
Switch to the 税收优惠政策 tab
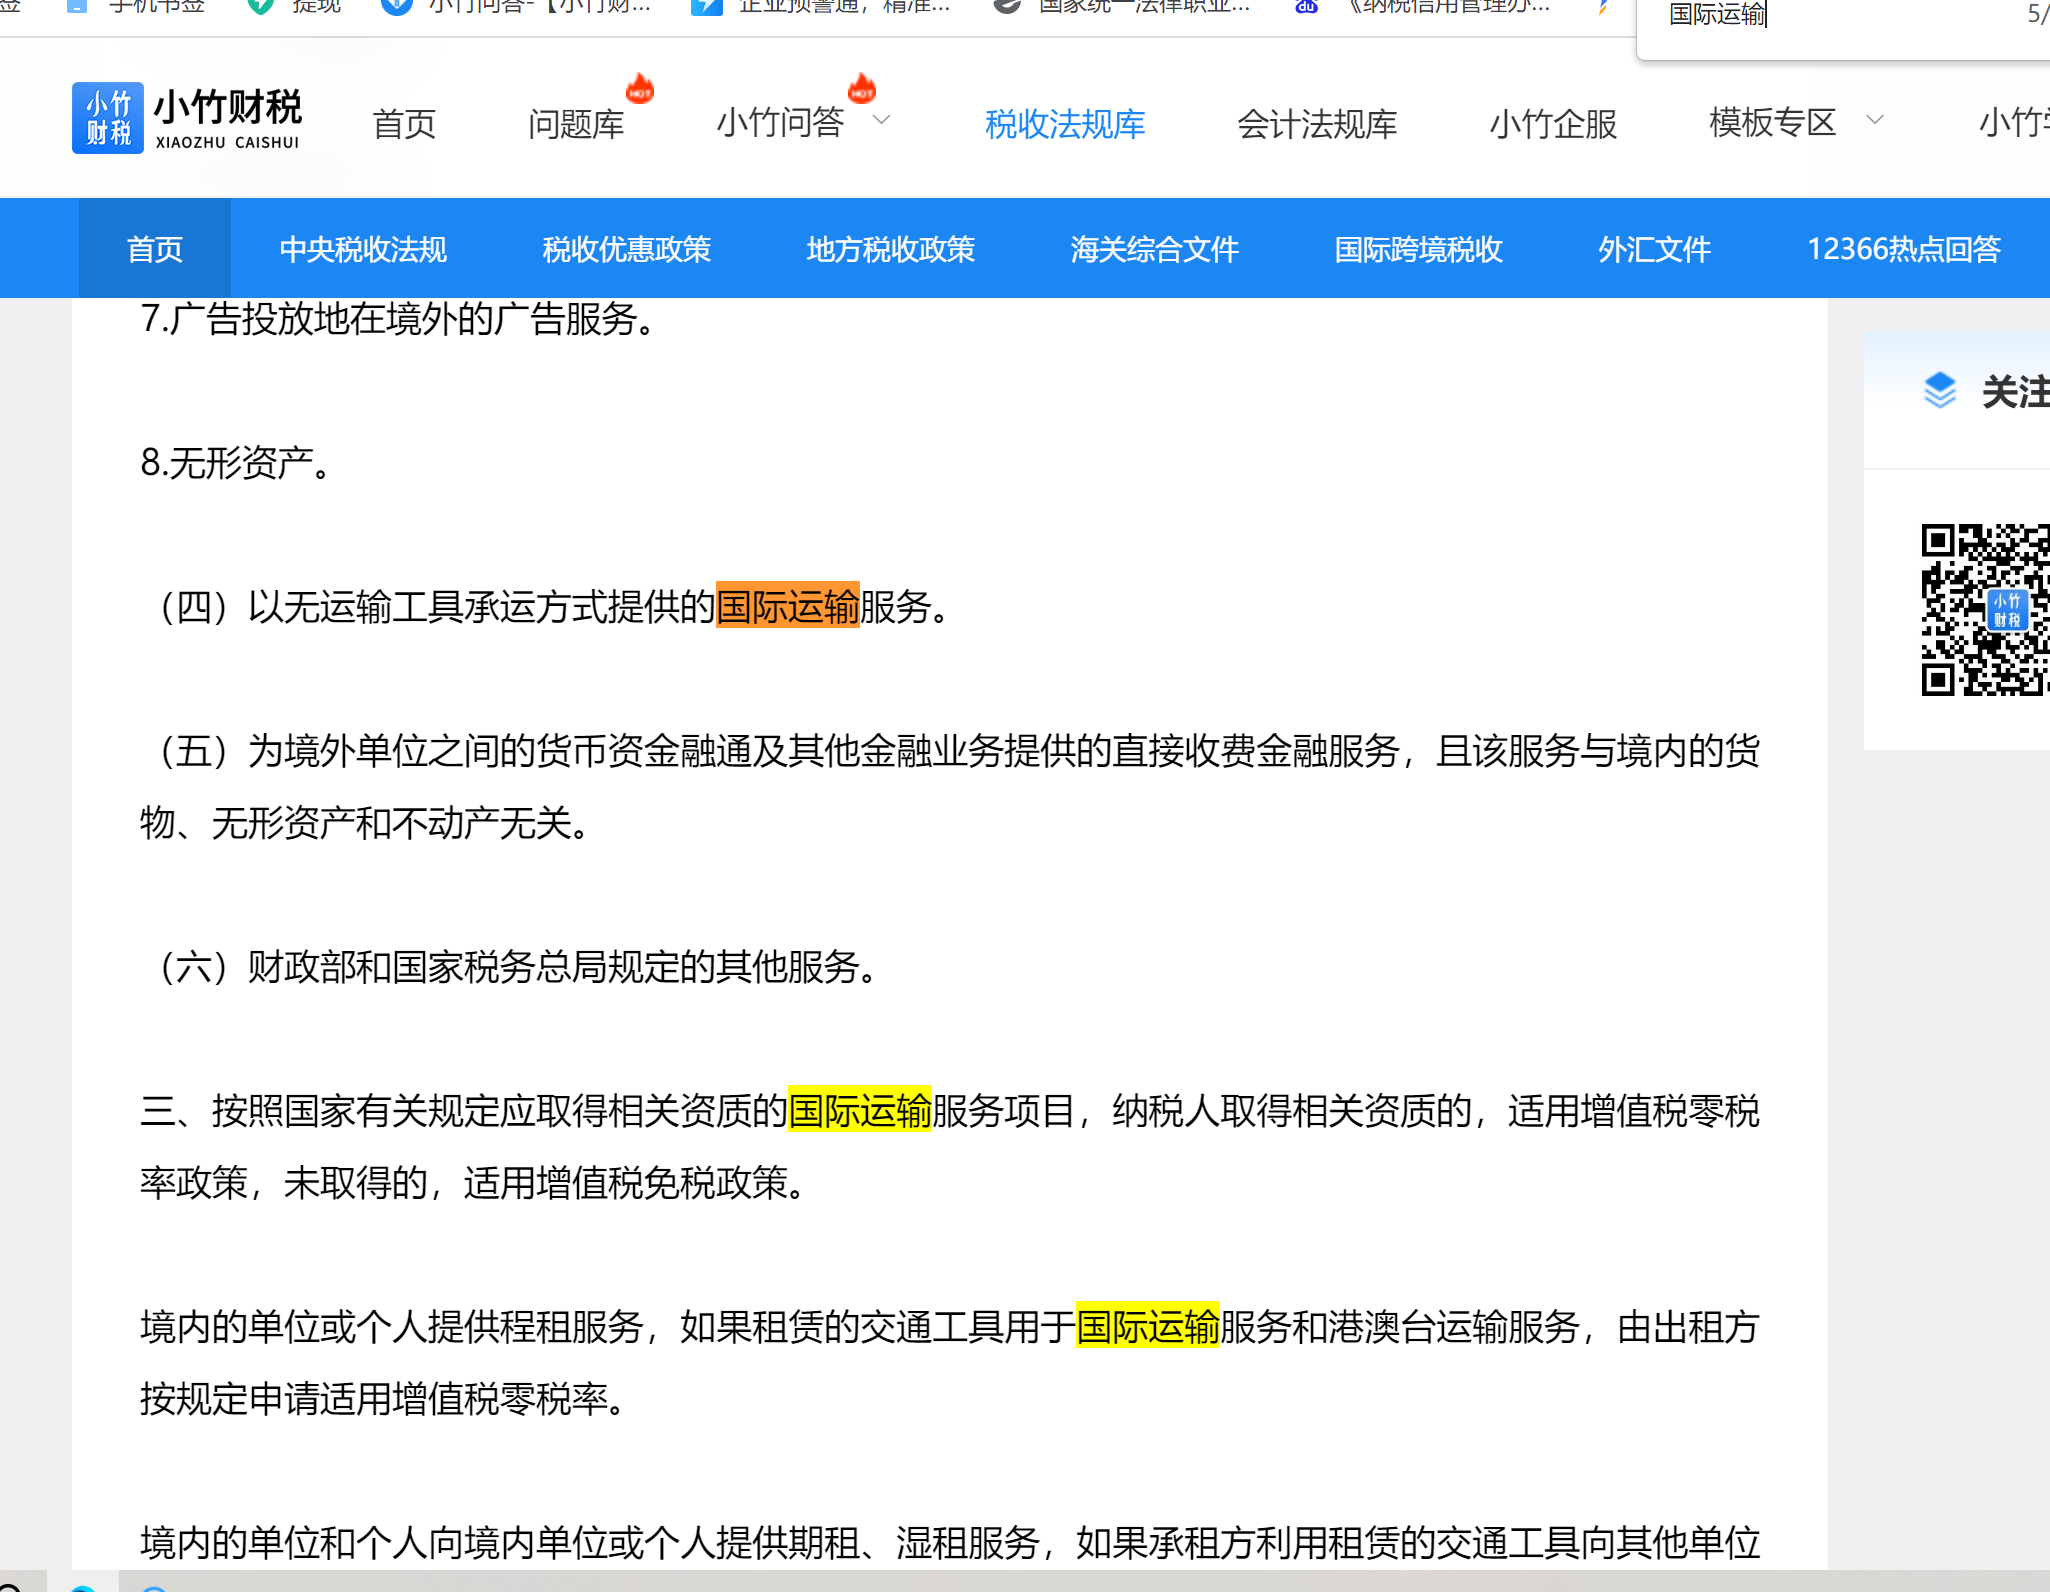pyautogui.click(x=626, y=249)
